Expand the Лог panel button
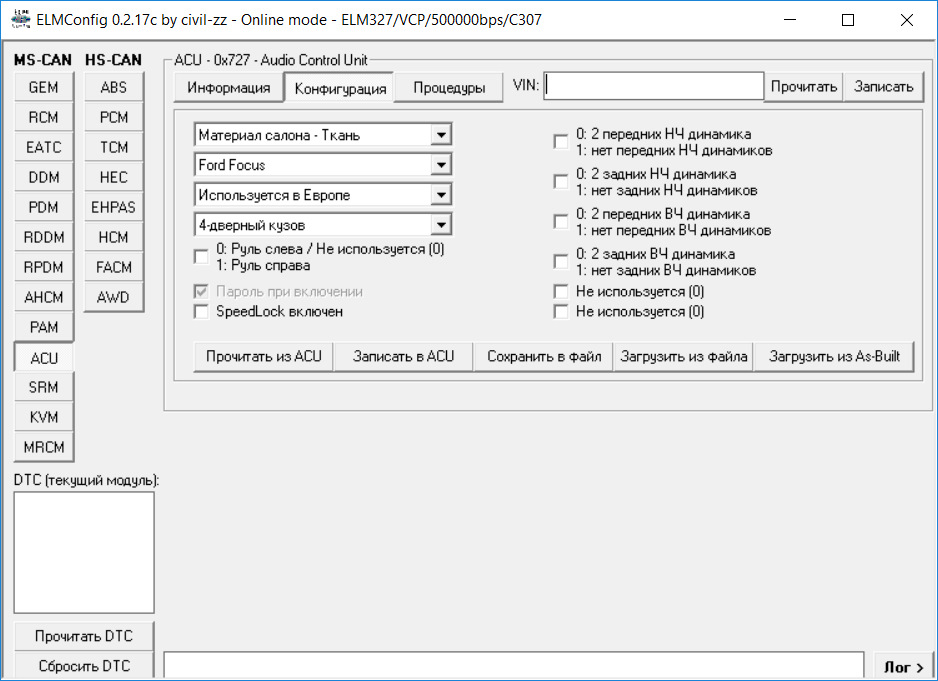The image size is (938, 681). point(903,667)
